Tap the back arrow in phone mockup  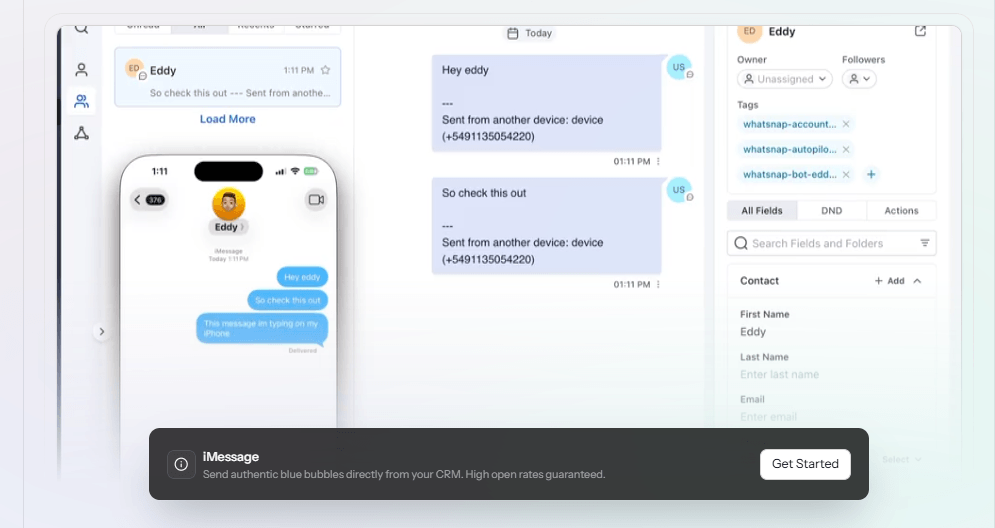click(137, 200)
